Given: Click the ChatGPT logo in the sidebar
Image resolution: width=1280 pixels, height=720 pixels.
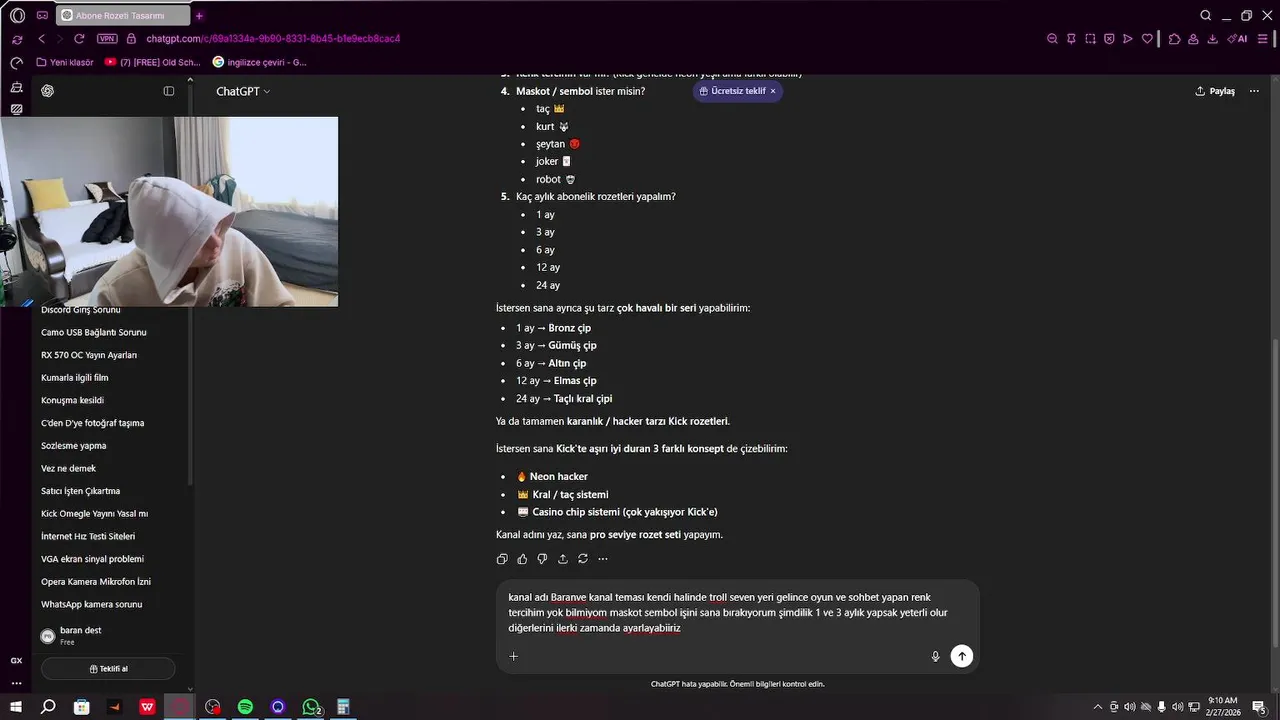Looking at the screenshot, I should coord(48,91).
